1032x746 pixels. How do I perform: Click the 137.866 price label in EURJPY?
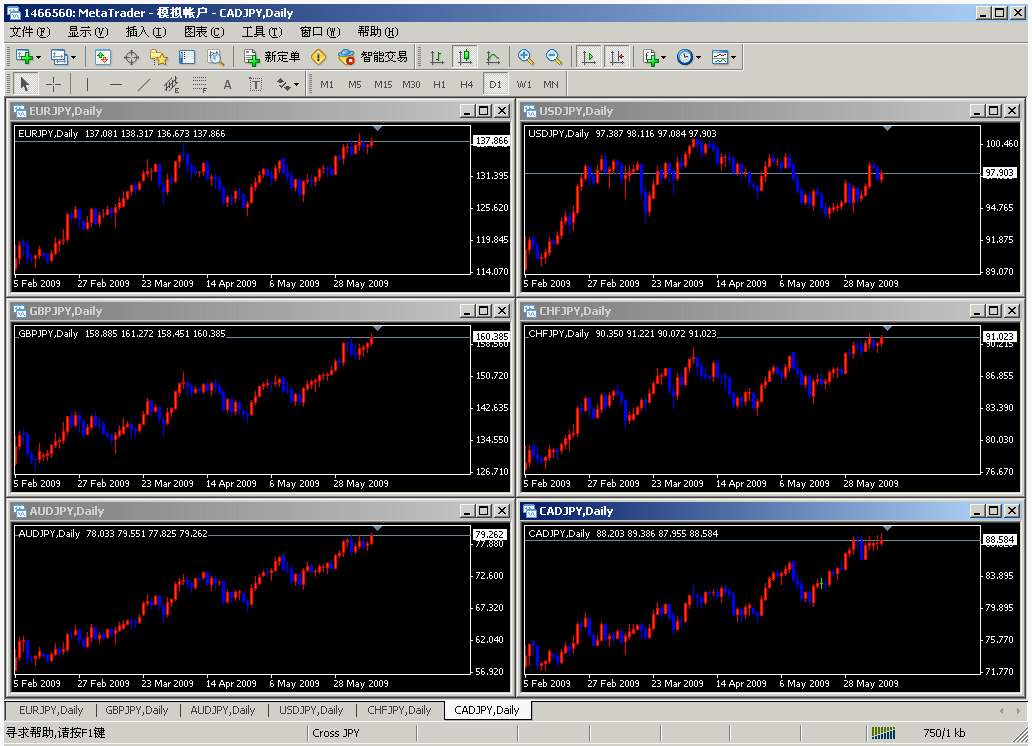click(492, 141)
